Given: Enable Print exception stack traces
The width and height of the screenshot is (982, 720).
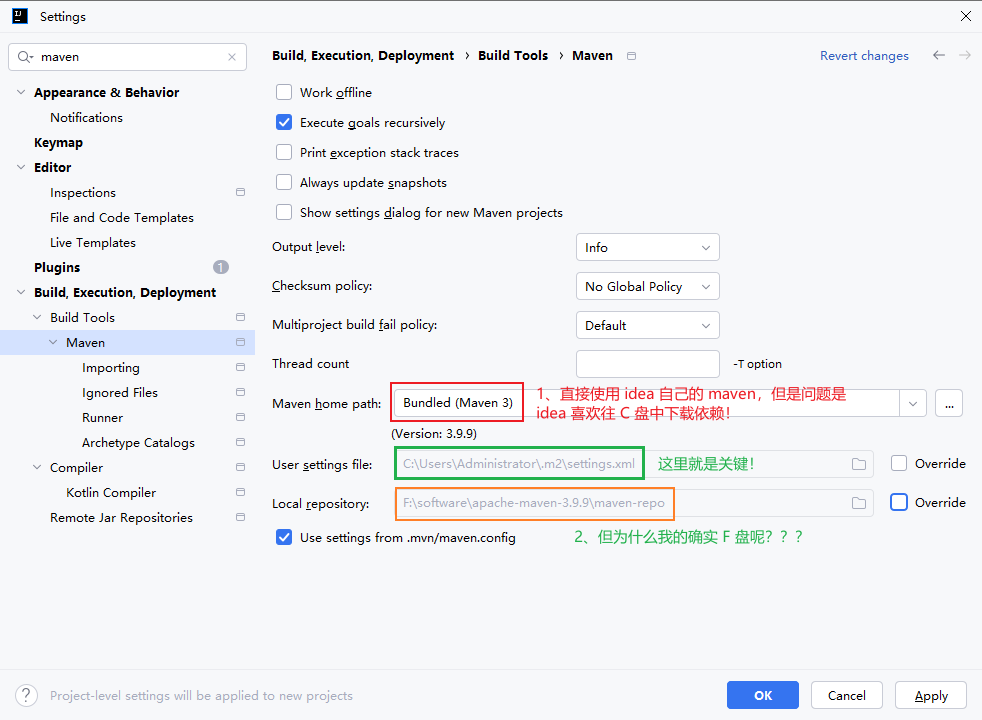Looking at the screenshot, I should pos(284,152).
